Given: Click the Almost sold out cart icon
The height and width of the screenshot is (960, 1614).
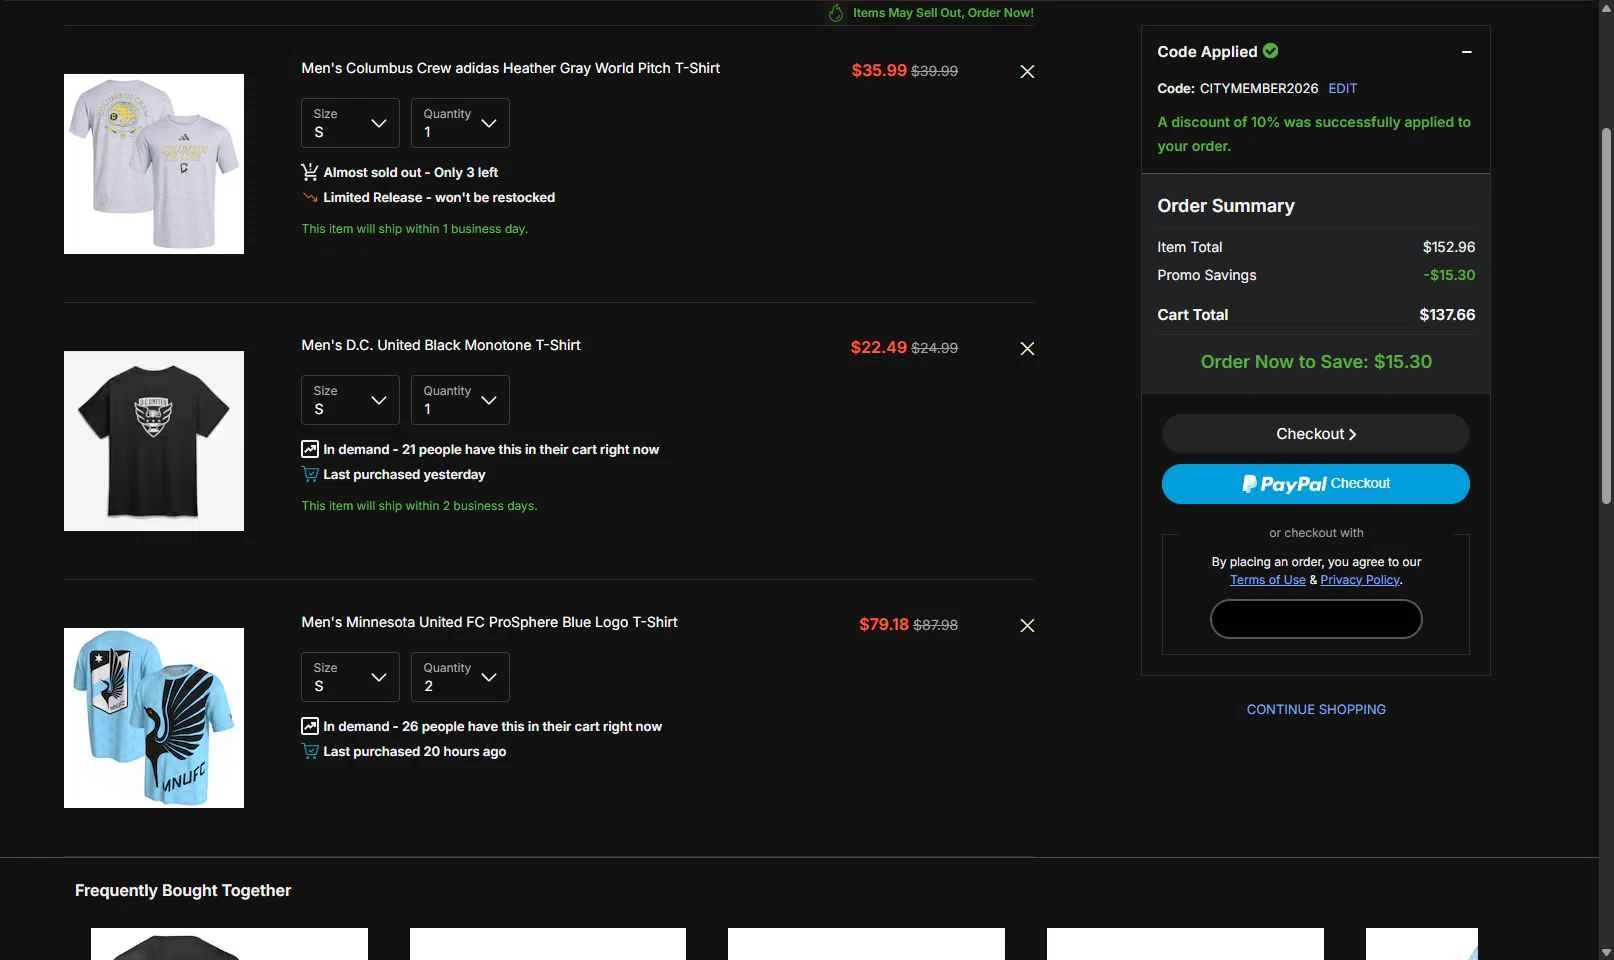Looking at the screenshot, I should (310, 172).
